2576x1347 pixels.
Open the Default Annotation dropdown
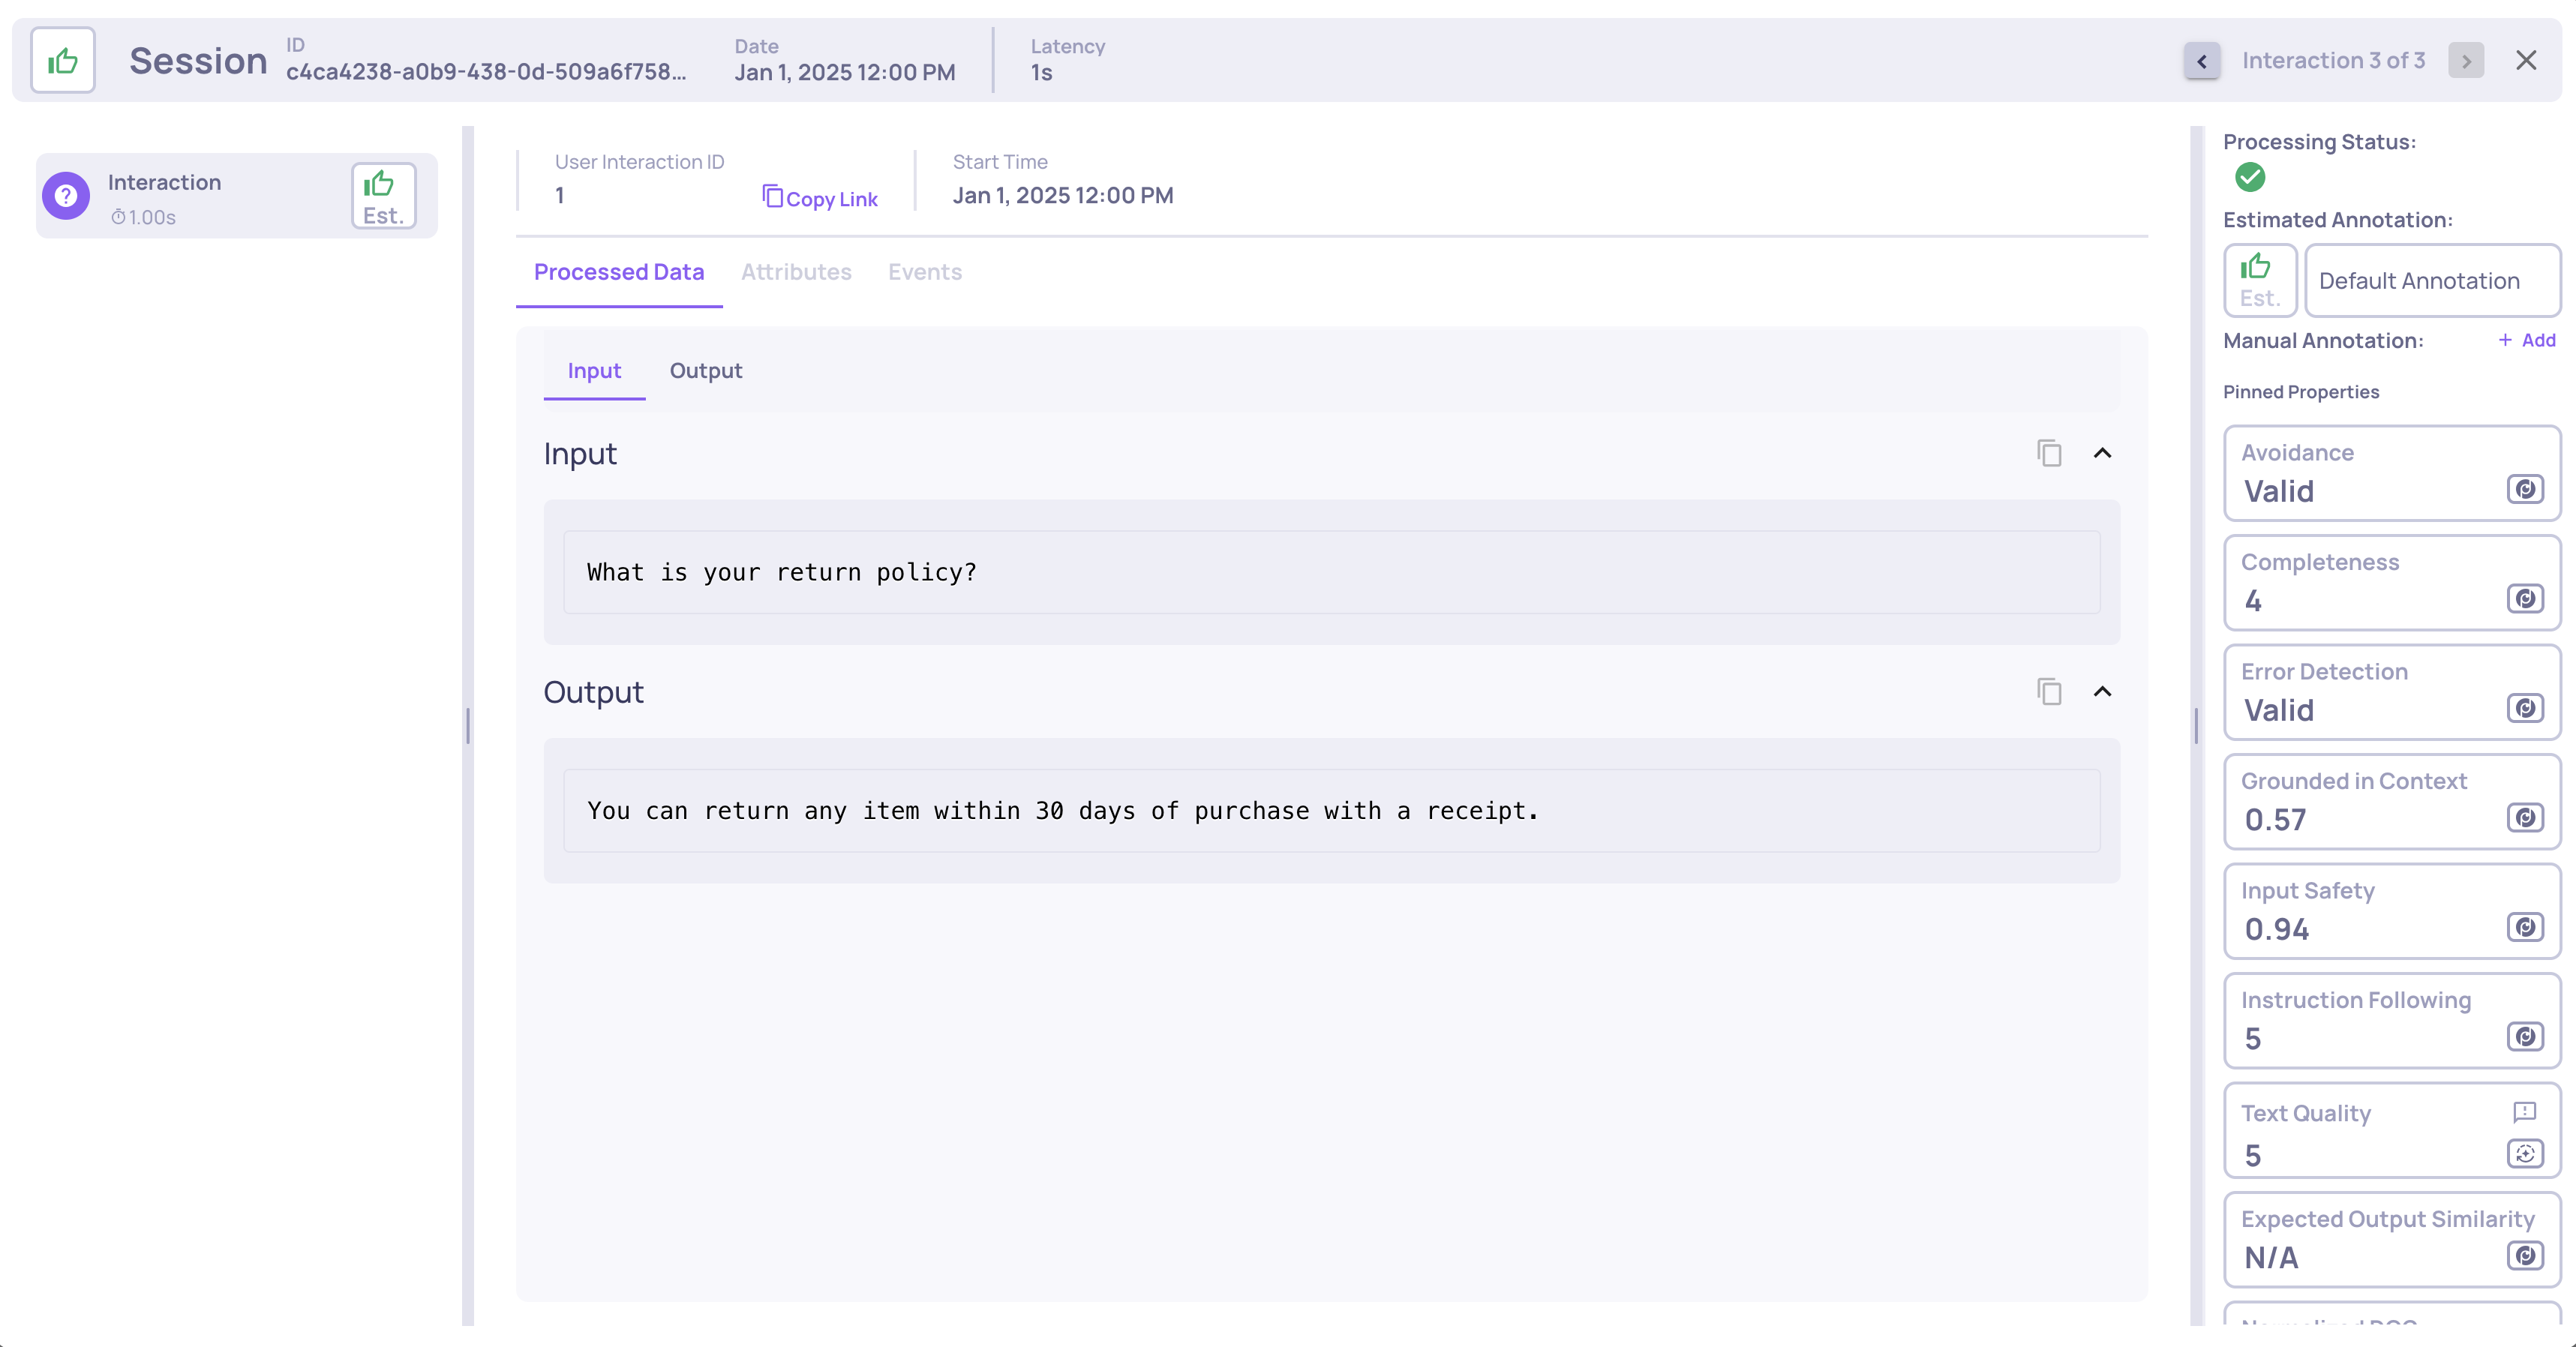click(2431, 281)
